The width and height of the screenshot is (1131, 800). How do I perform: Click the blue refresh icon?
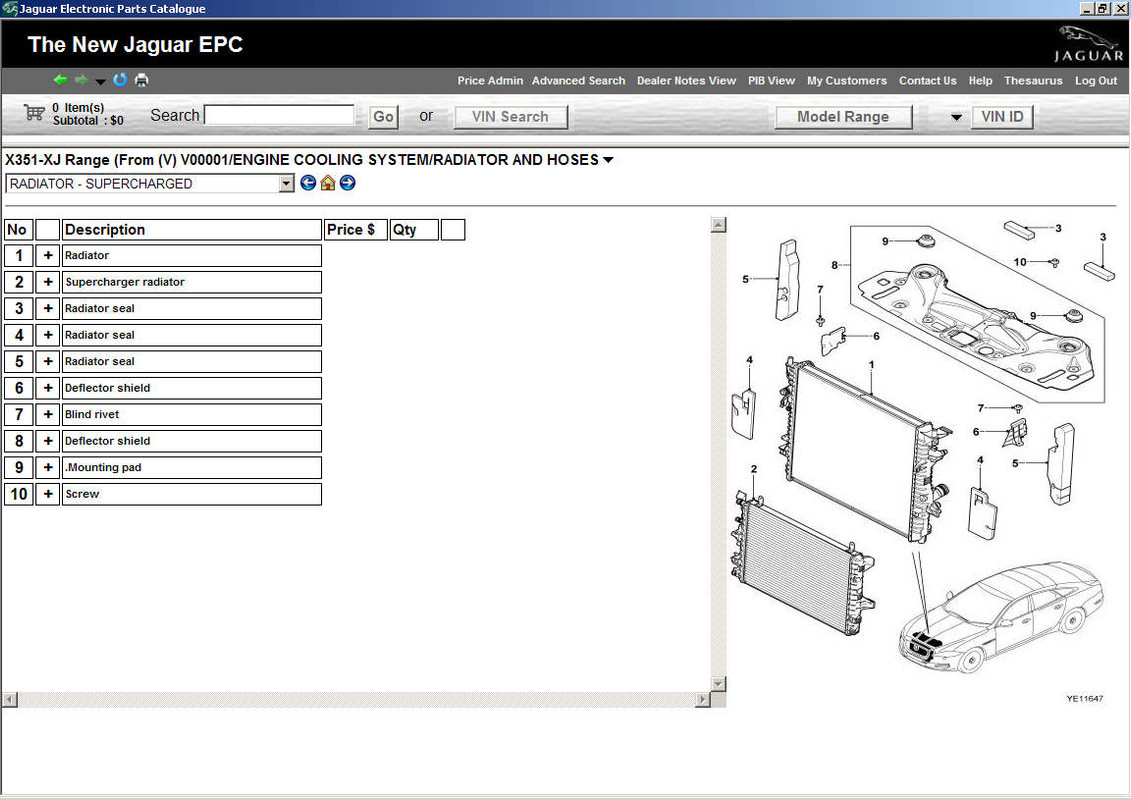pyautogui.click(x=120, y=79)
